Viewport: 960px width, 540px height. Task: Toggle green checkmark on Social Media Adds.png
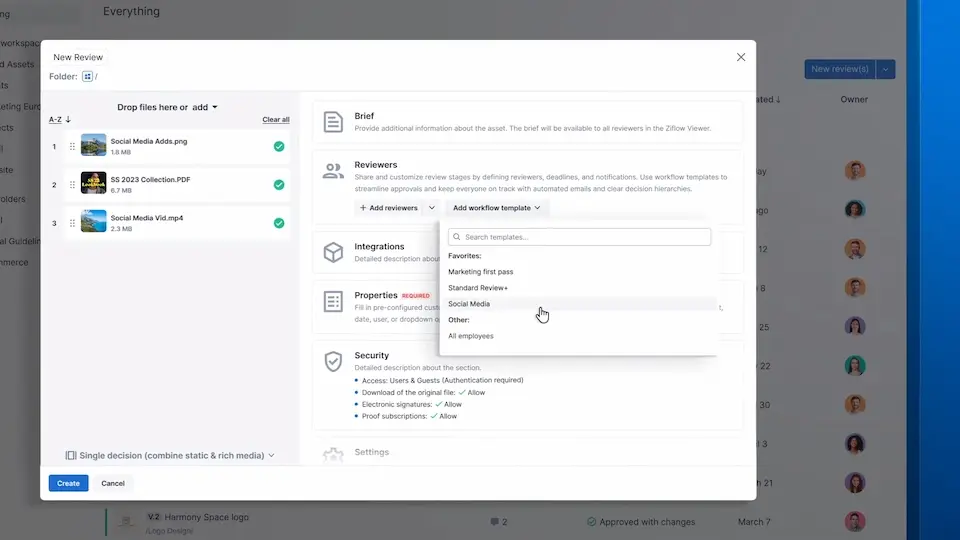tap(279, 146)
